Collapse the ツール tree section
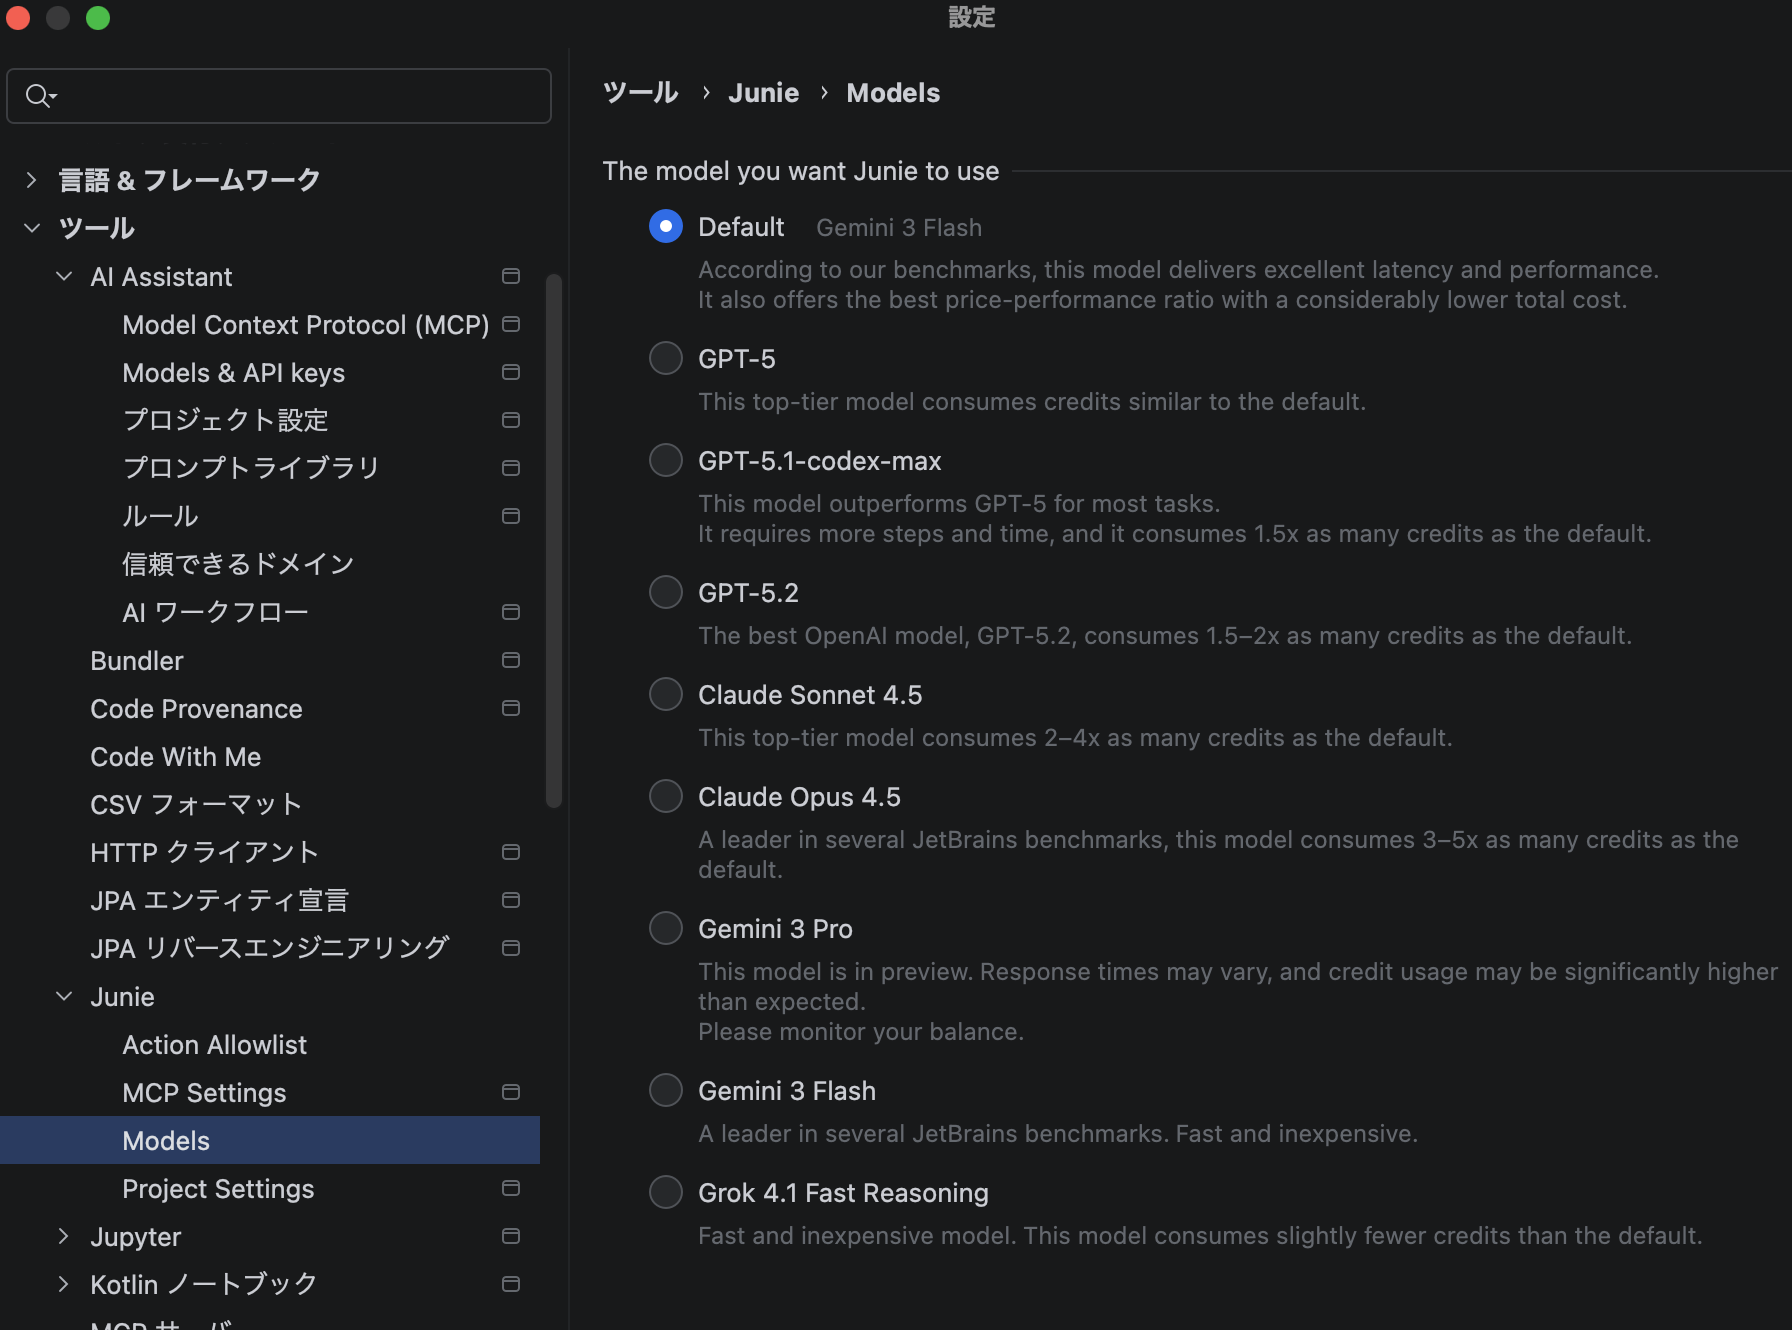1792x1330 pixels. (x=32, y=228)
